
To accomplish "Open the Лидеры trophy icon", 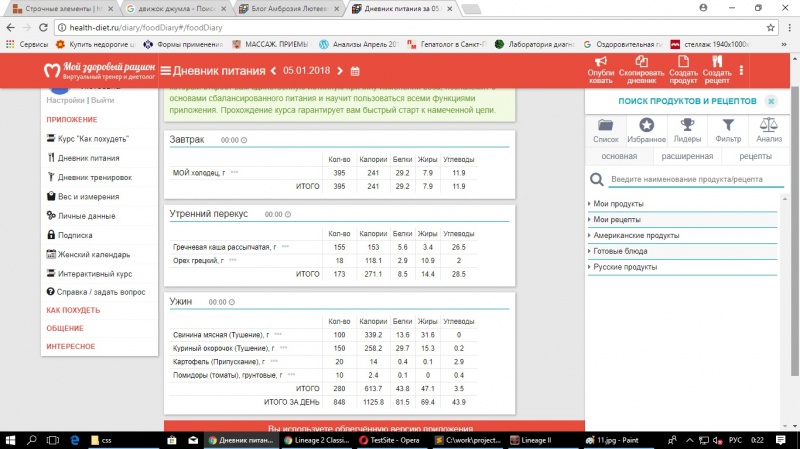I will [687, 125].
